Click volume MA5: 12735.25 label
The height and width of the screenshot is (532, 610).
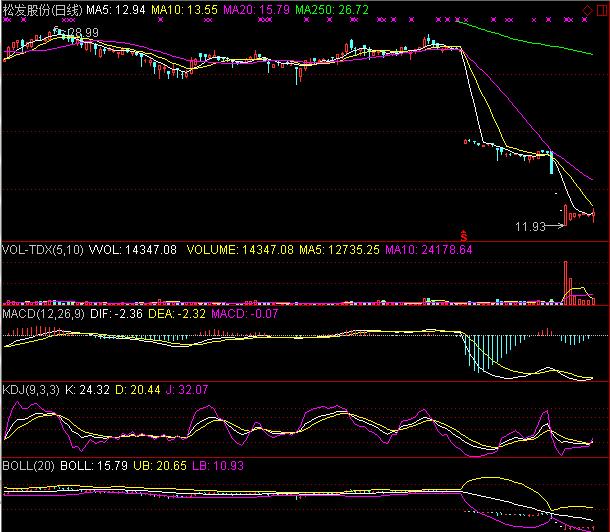coord(339,250)
